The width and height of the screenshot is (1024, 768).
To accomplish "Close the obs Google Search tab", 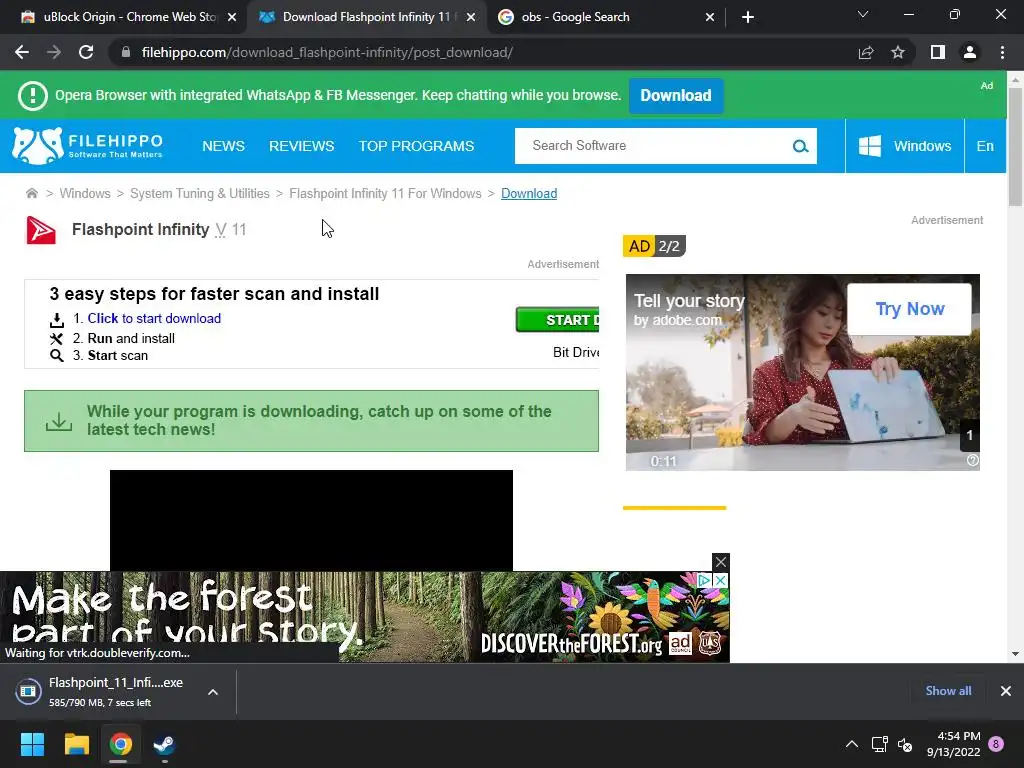I will pos(710,17).
